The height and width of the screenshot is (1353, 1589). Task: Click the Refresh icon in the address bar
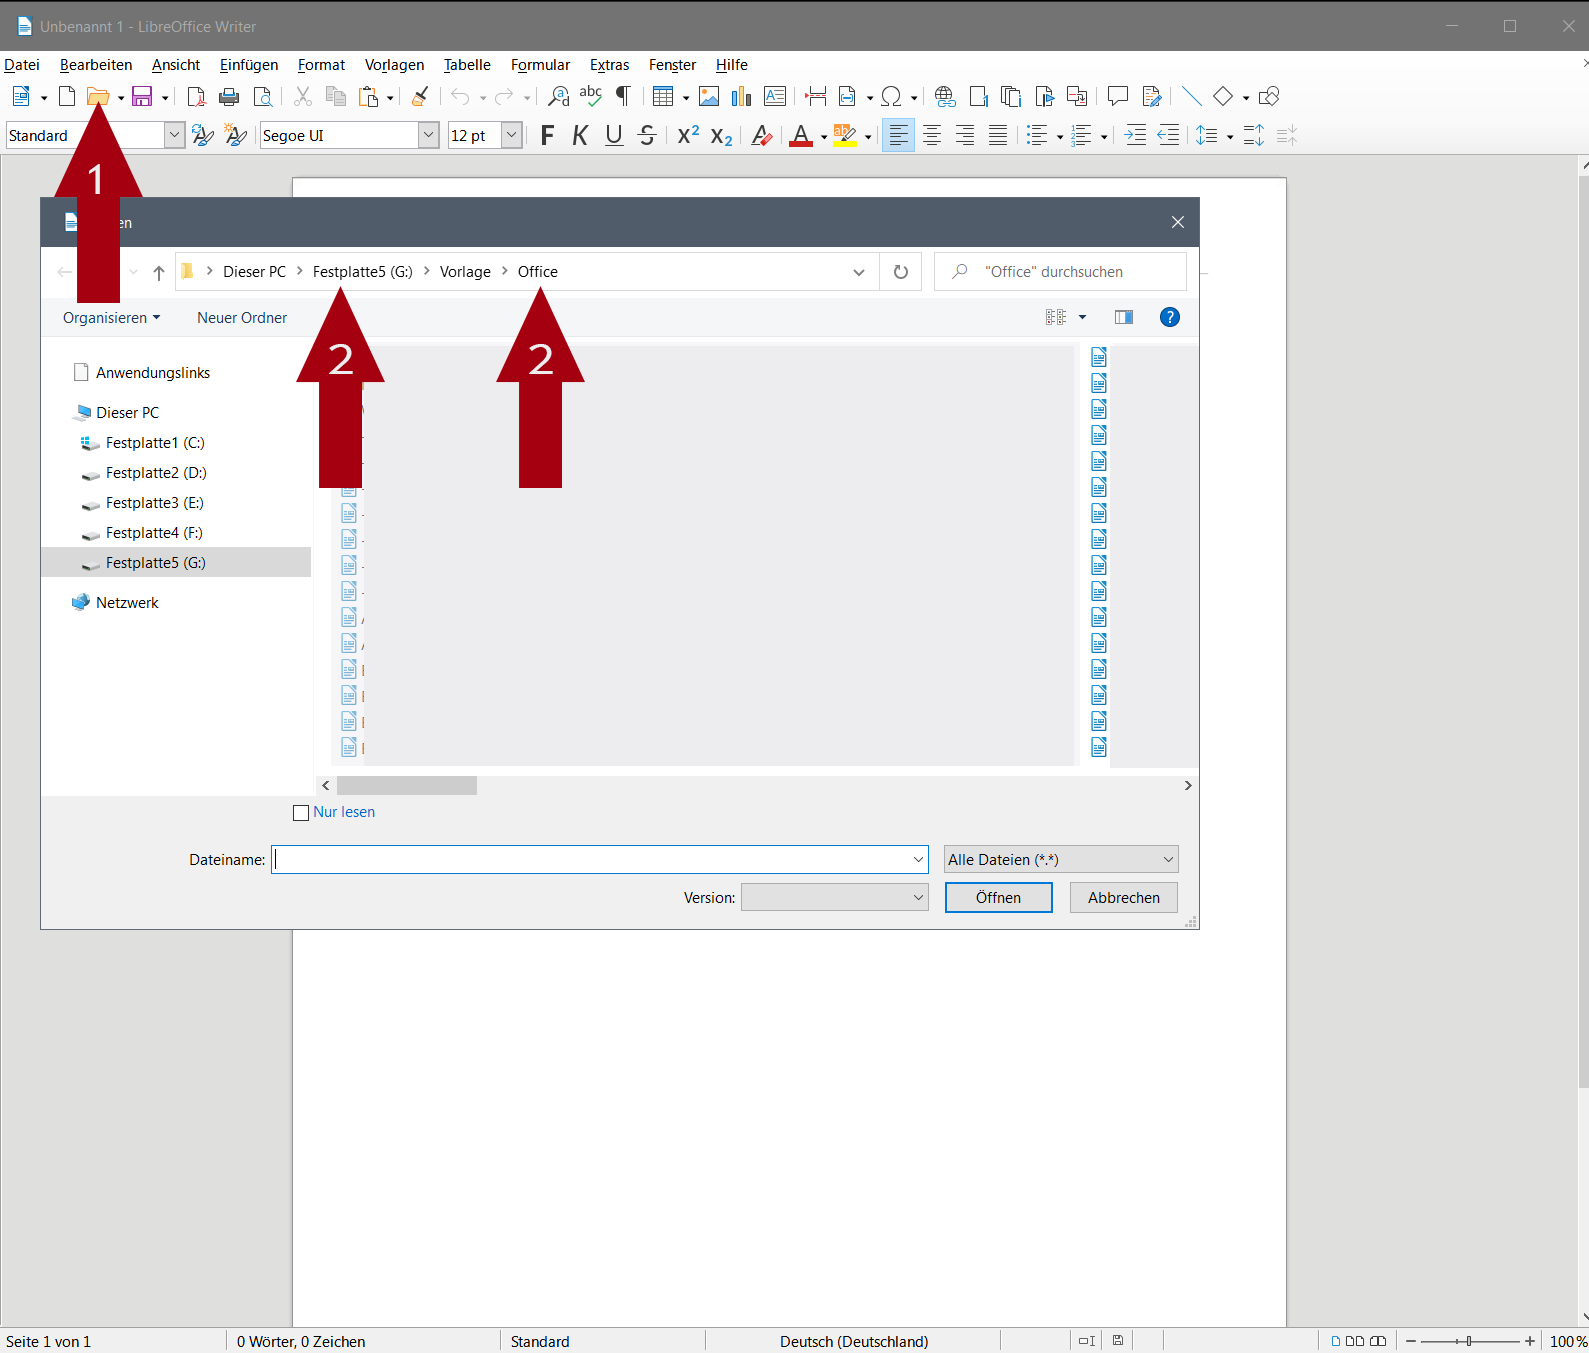(901, 272)
